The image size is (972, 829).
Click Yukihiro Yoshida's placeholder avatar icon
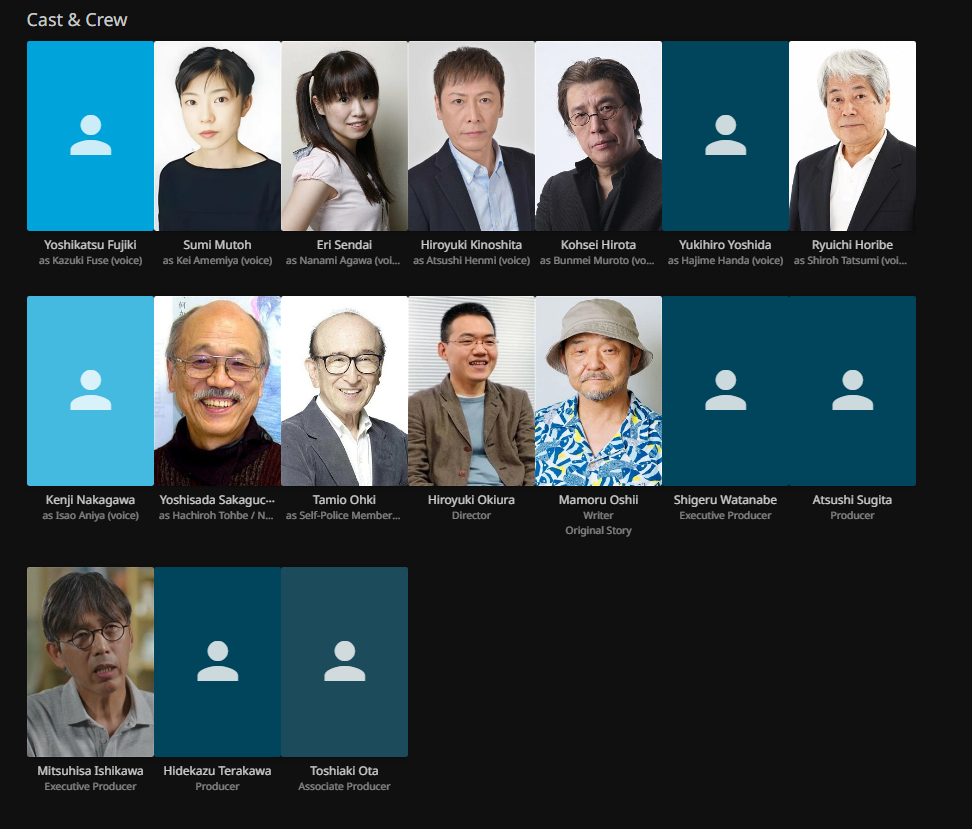tap(725, 136)
